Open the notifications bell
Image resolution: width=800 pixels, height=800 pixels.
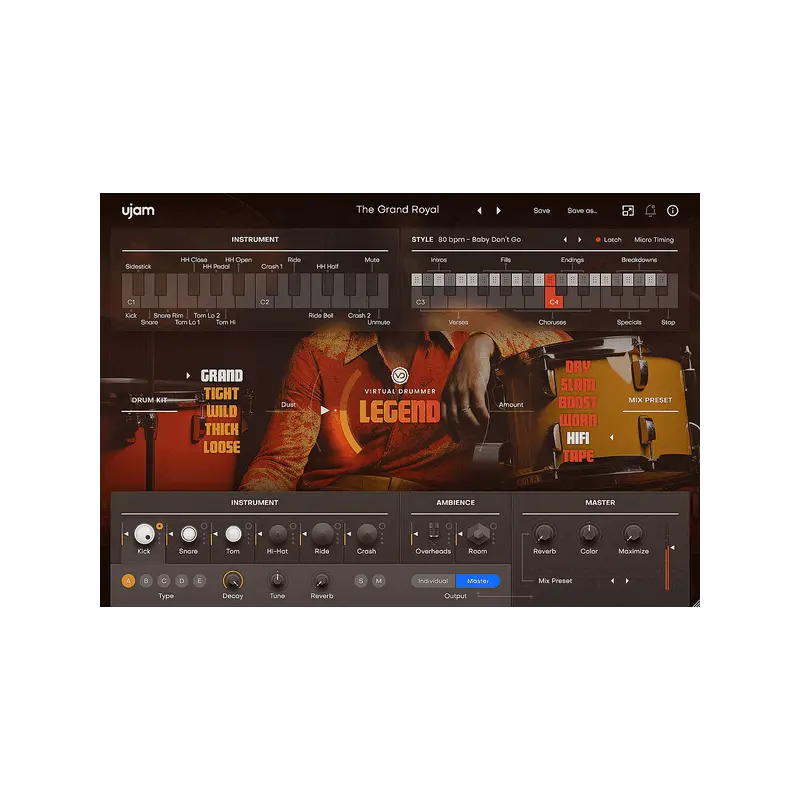pos(651,211)
